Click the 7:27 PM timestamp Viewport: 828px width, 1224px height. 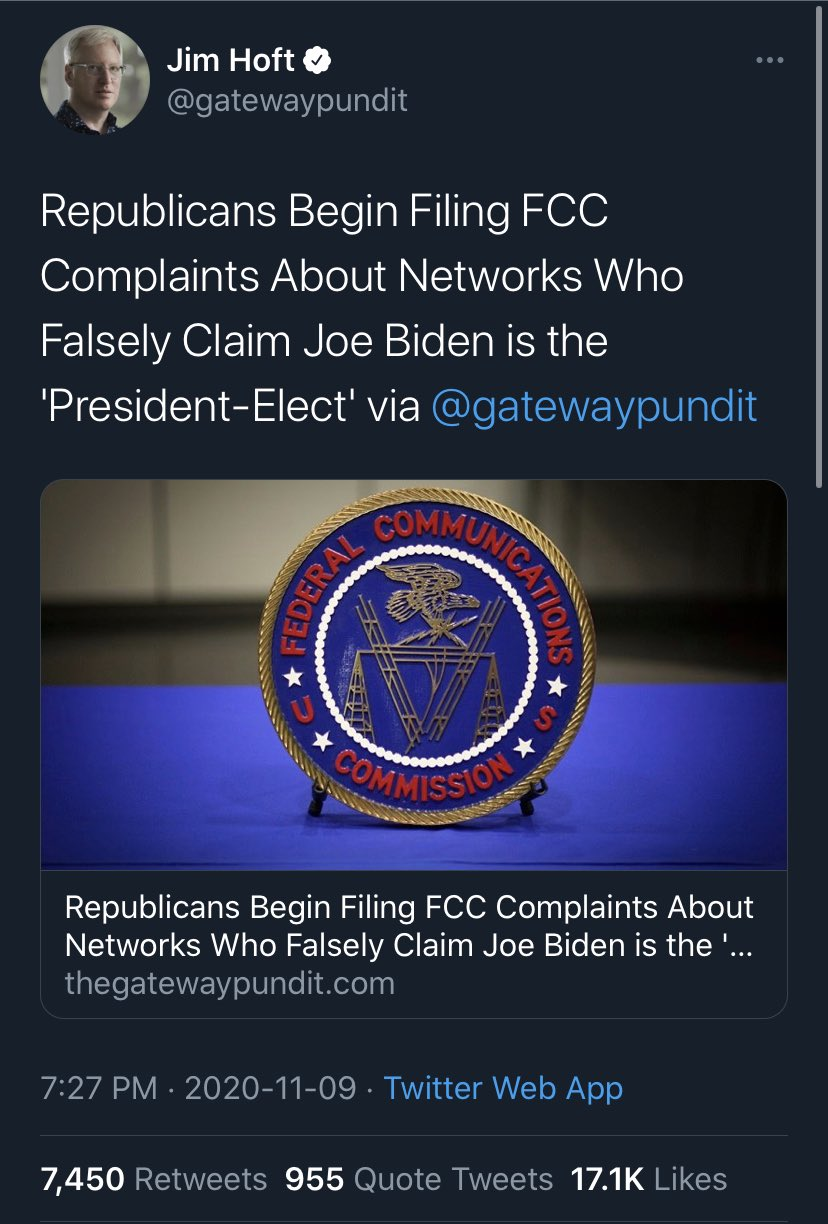pyautogui.click(x=98, y=1088)
